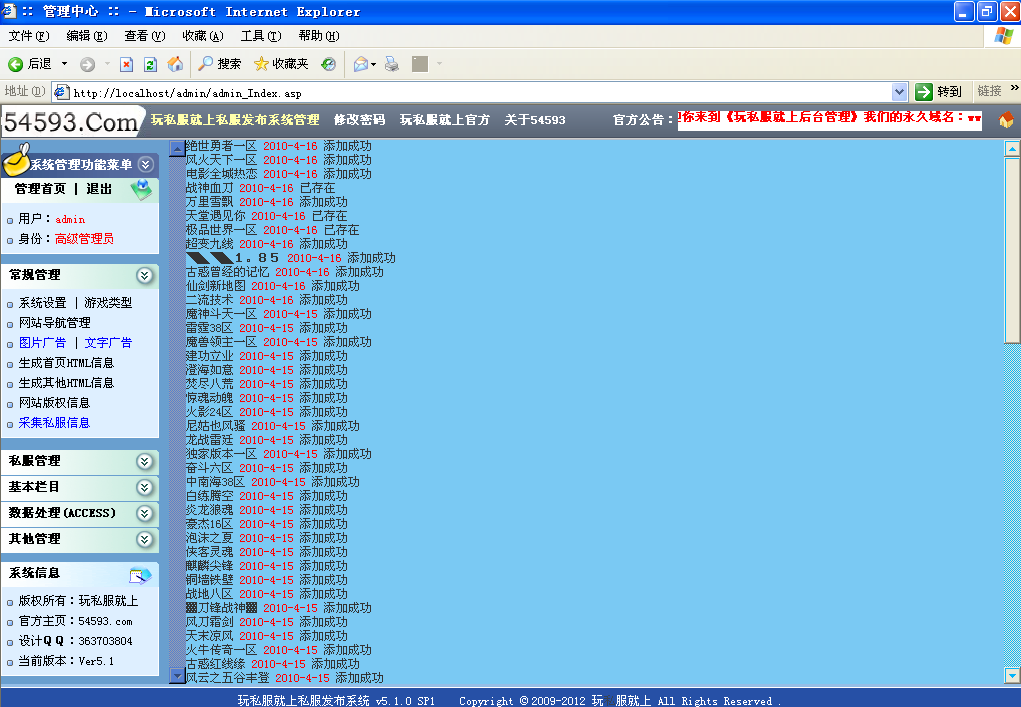Open the 工具(T) menu
Viewport: 1021px width, 707px height.
coord(260,36)
